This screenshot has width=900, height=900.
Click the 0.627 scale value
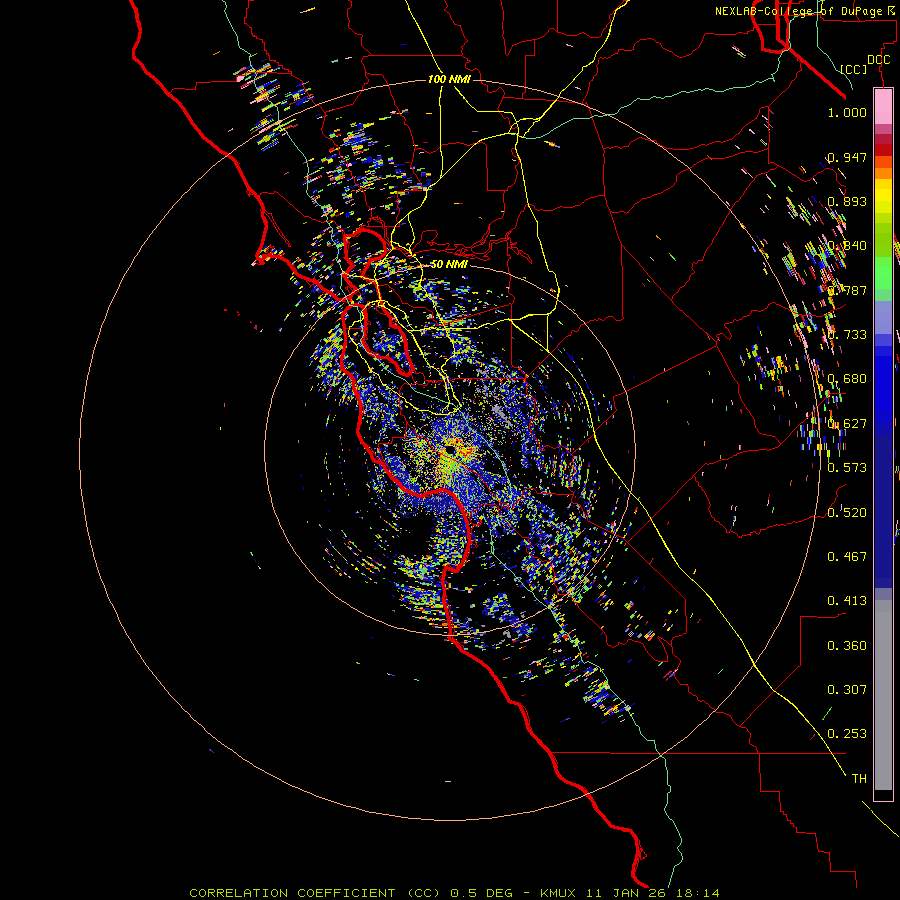tap(847, 424)
